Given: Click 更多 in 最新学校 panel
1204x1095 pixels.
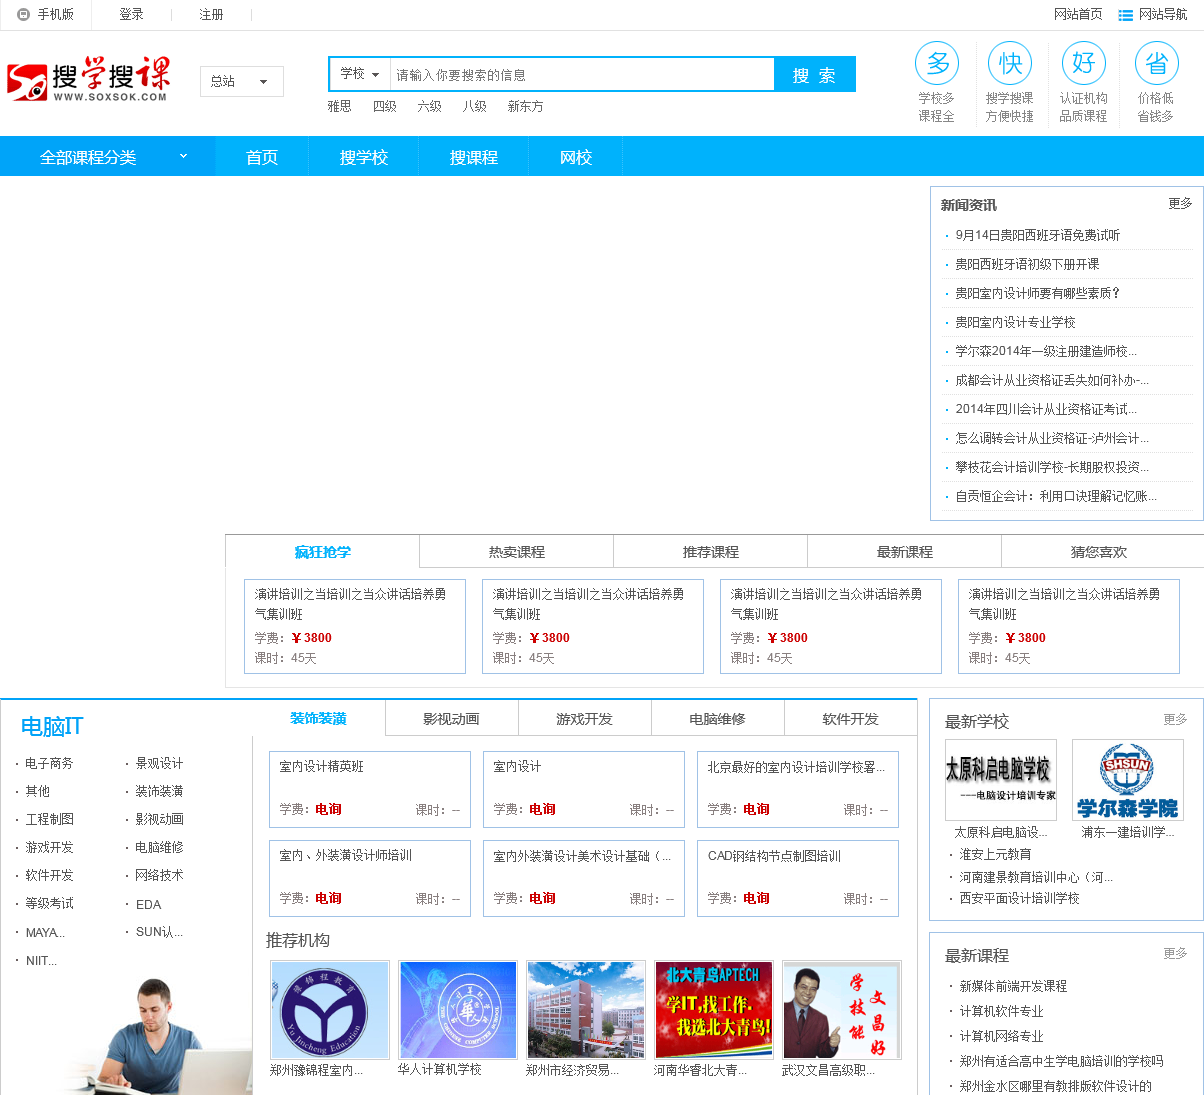Looking at the screenshot, I should tap(1175, 719).
